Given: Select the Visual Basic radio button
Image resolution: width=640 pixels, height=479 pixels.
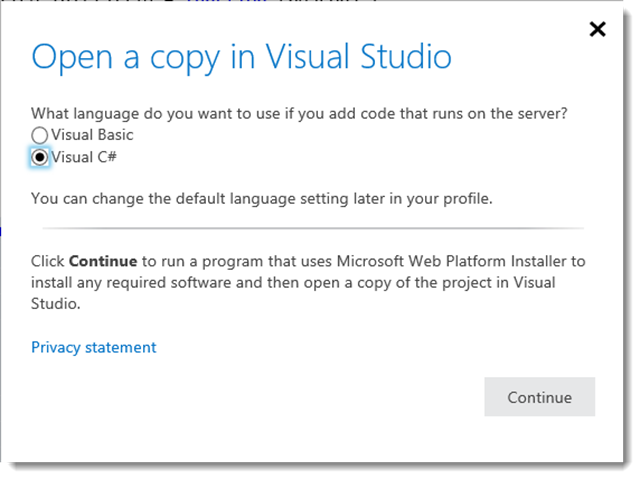Looking at the screenshot, I should pyautogui.click(x=40, y=135).
